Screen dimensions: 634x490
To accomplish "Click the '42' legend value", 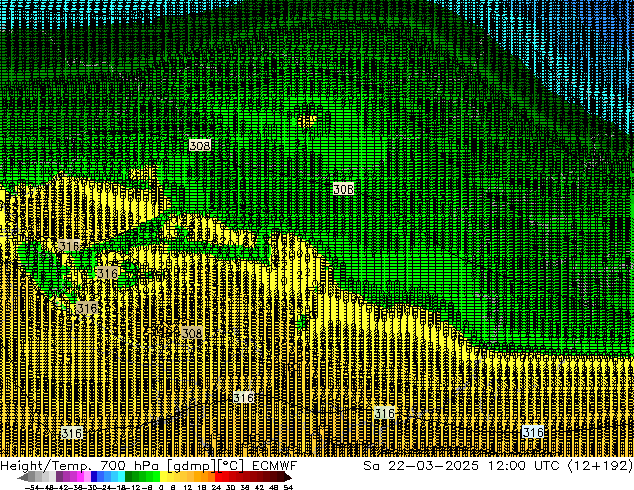I will point(259,488).
